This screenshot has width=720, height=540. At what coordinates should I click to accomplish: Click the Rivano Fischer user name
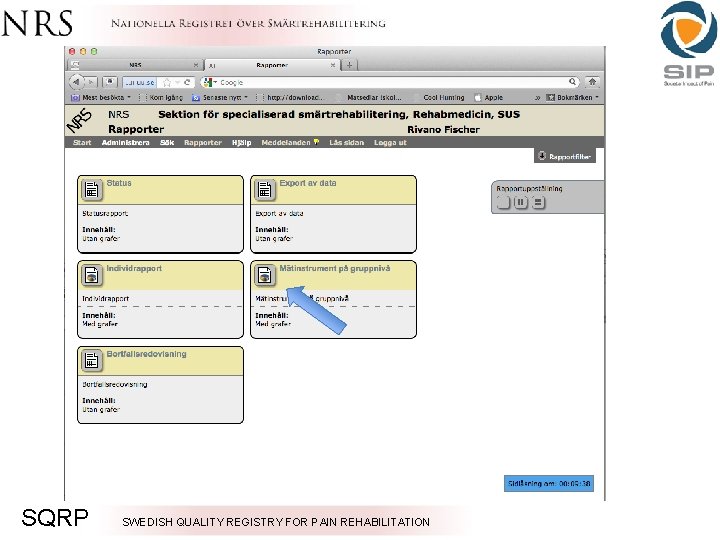443,129
